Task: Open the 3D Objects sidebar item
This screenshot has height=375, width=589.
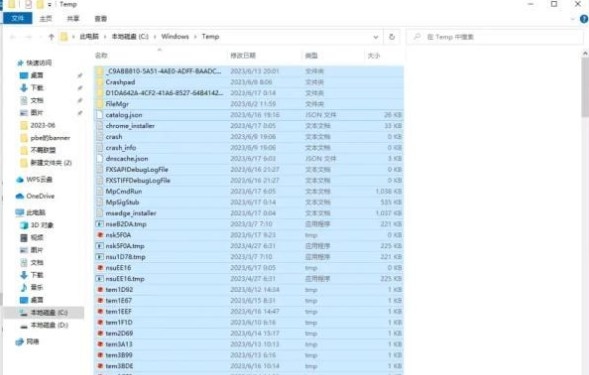Action: 42,225
